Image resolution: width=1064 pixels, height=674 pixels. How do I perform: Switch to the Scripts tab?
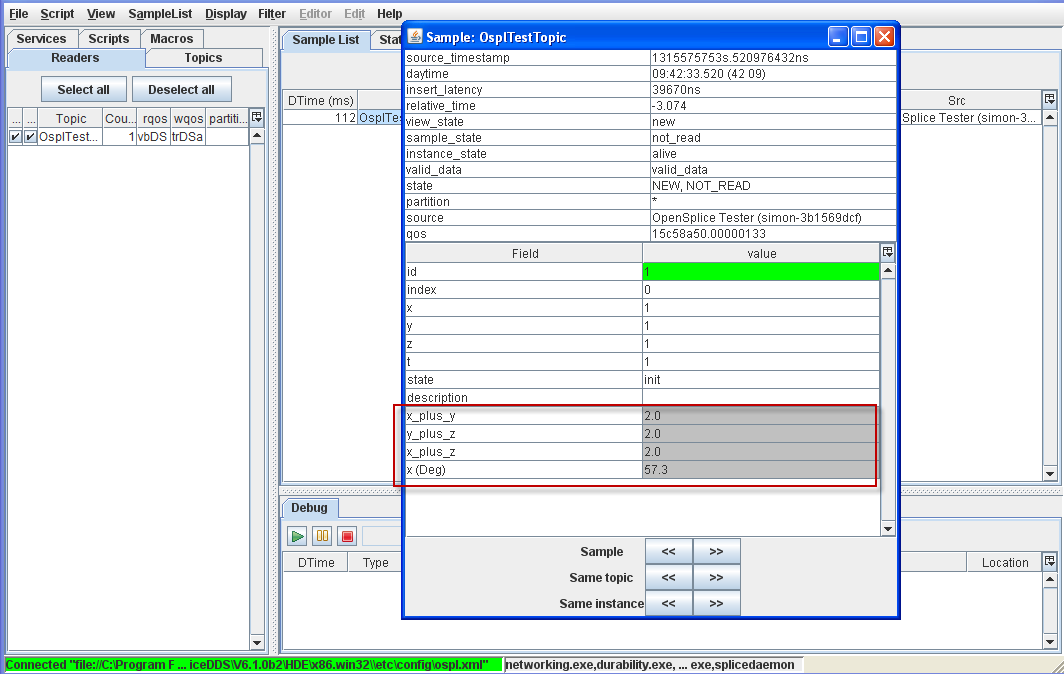point(109,39)
